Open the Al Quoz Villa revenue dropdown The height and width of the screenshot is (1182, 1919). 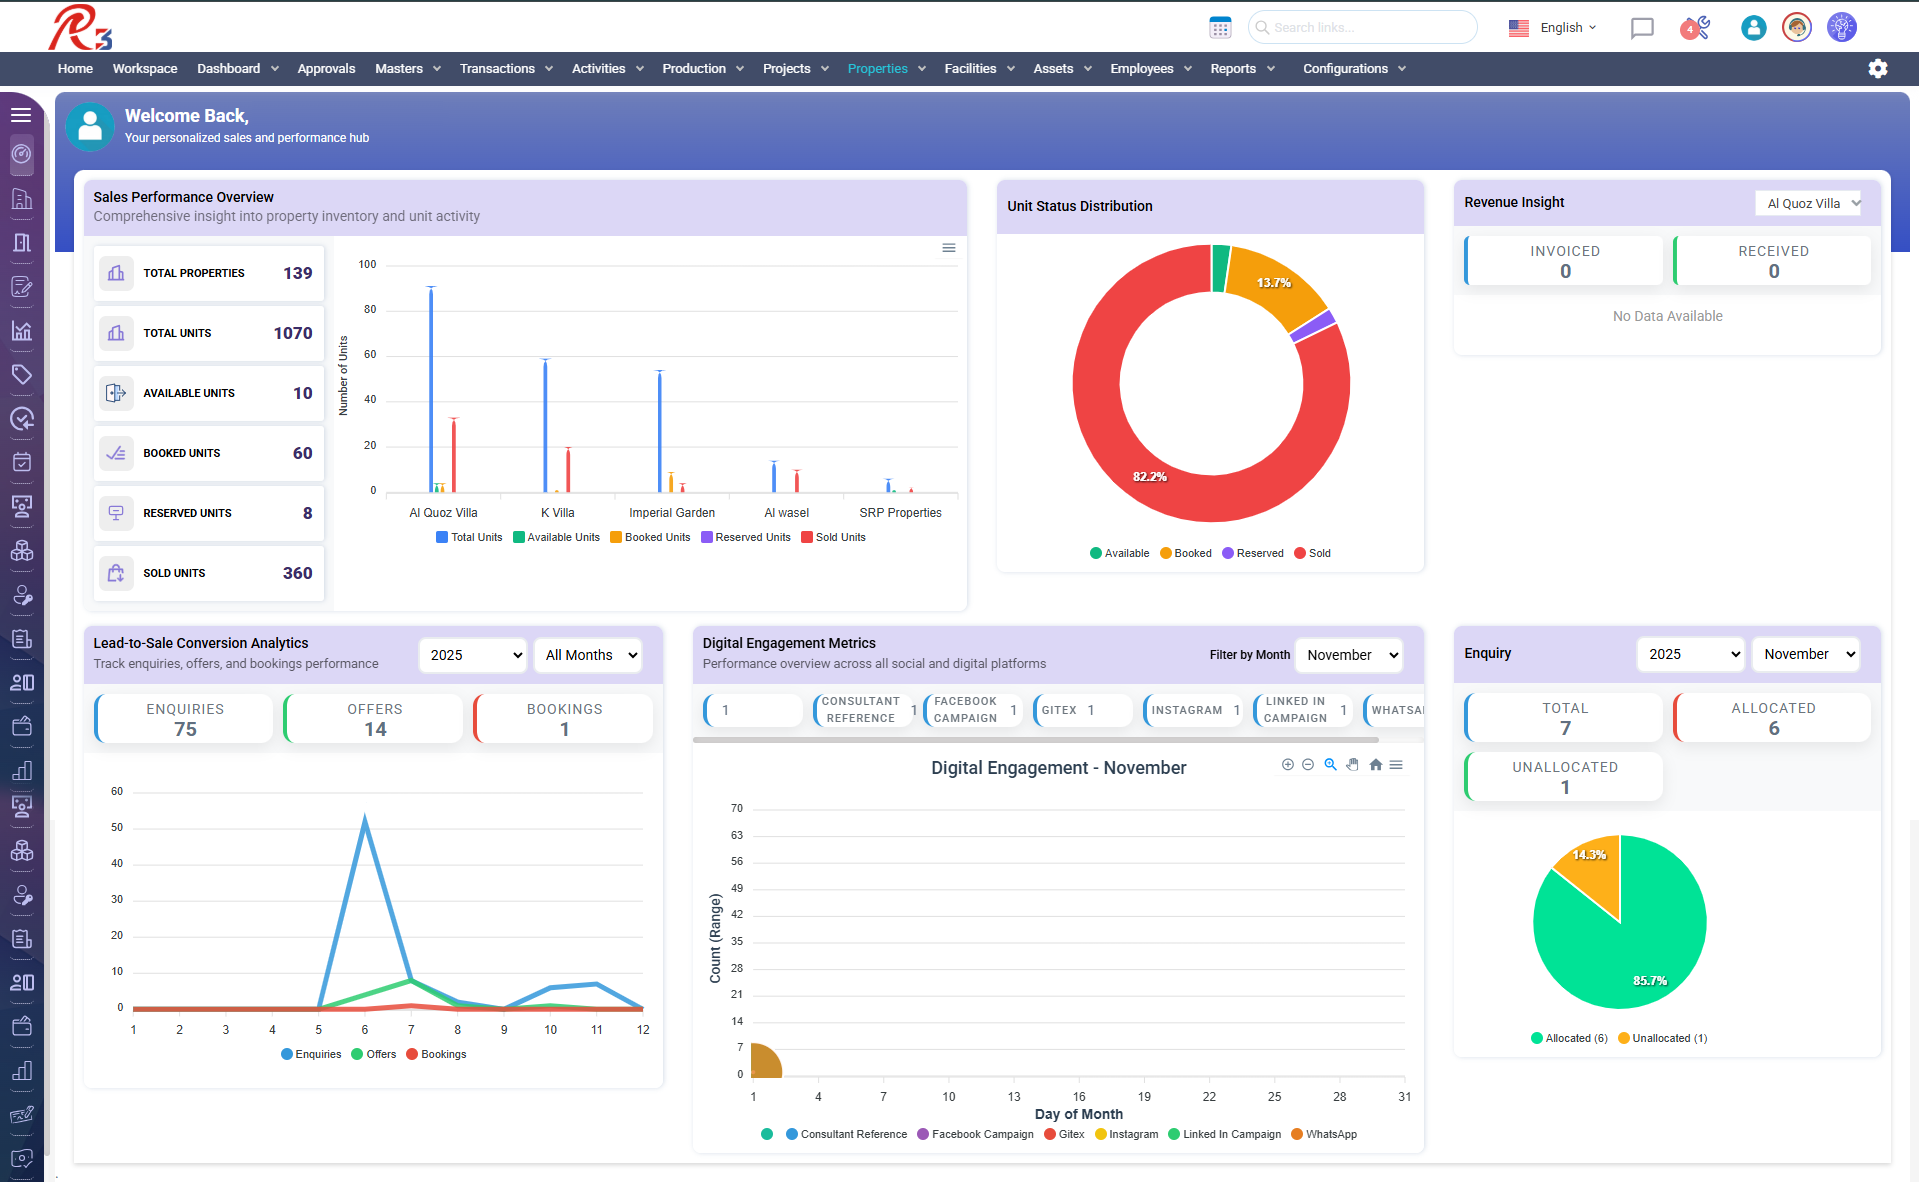coord(1808,203)
